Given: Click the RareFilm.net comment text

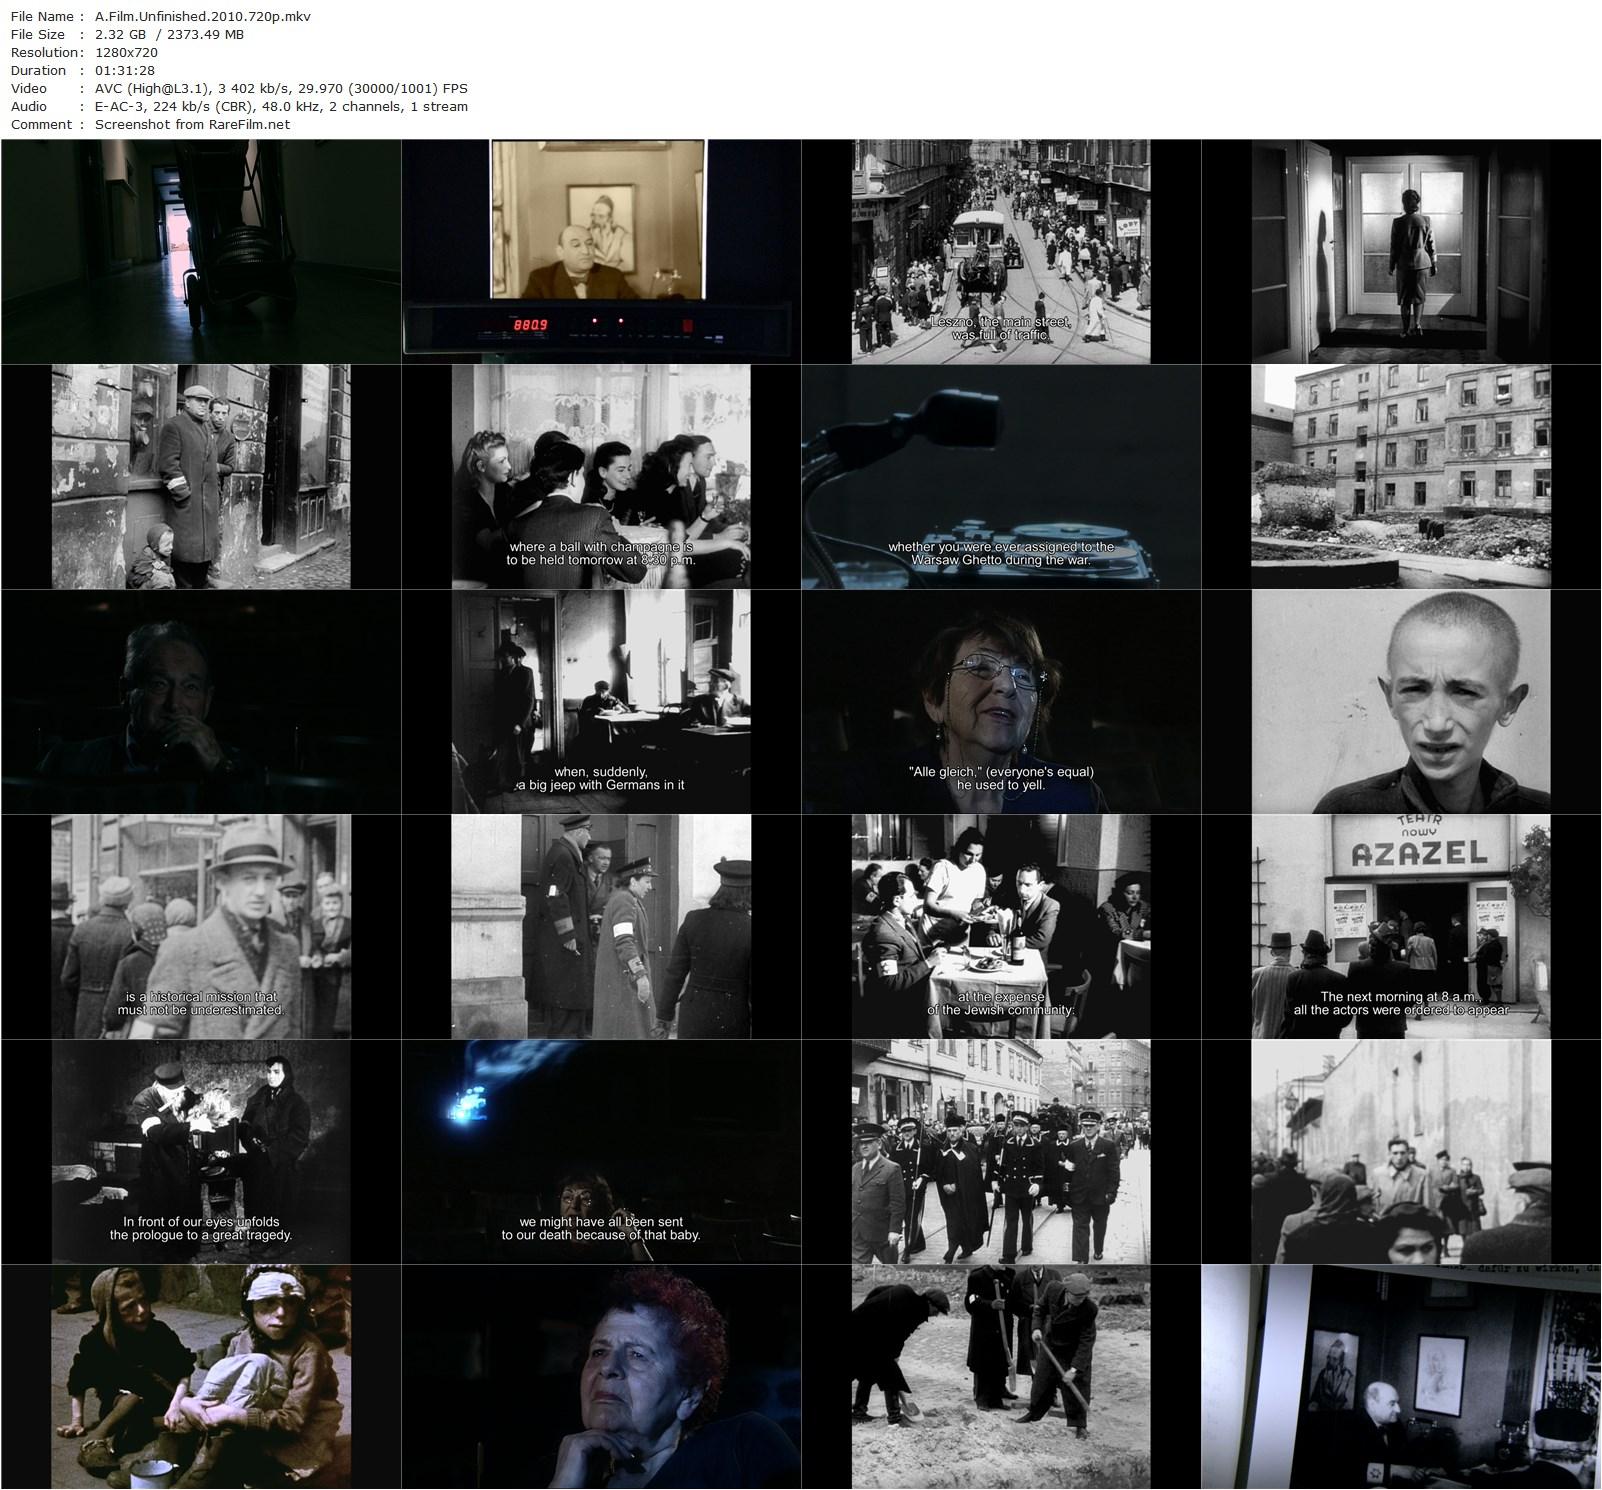Looking at the screenshot, I should pyautogui.click(x=192, y=124).
